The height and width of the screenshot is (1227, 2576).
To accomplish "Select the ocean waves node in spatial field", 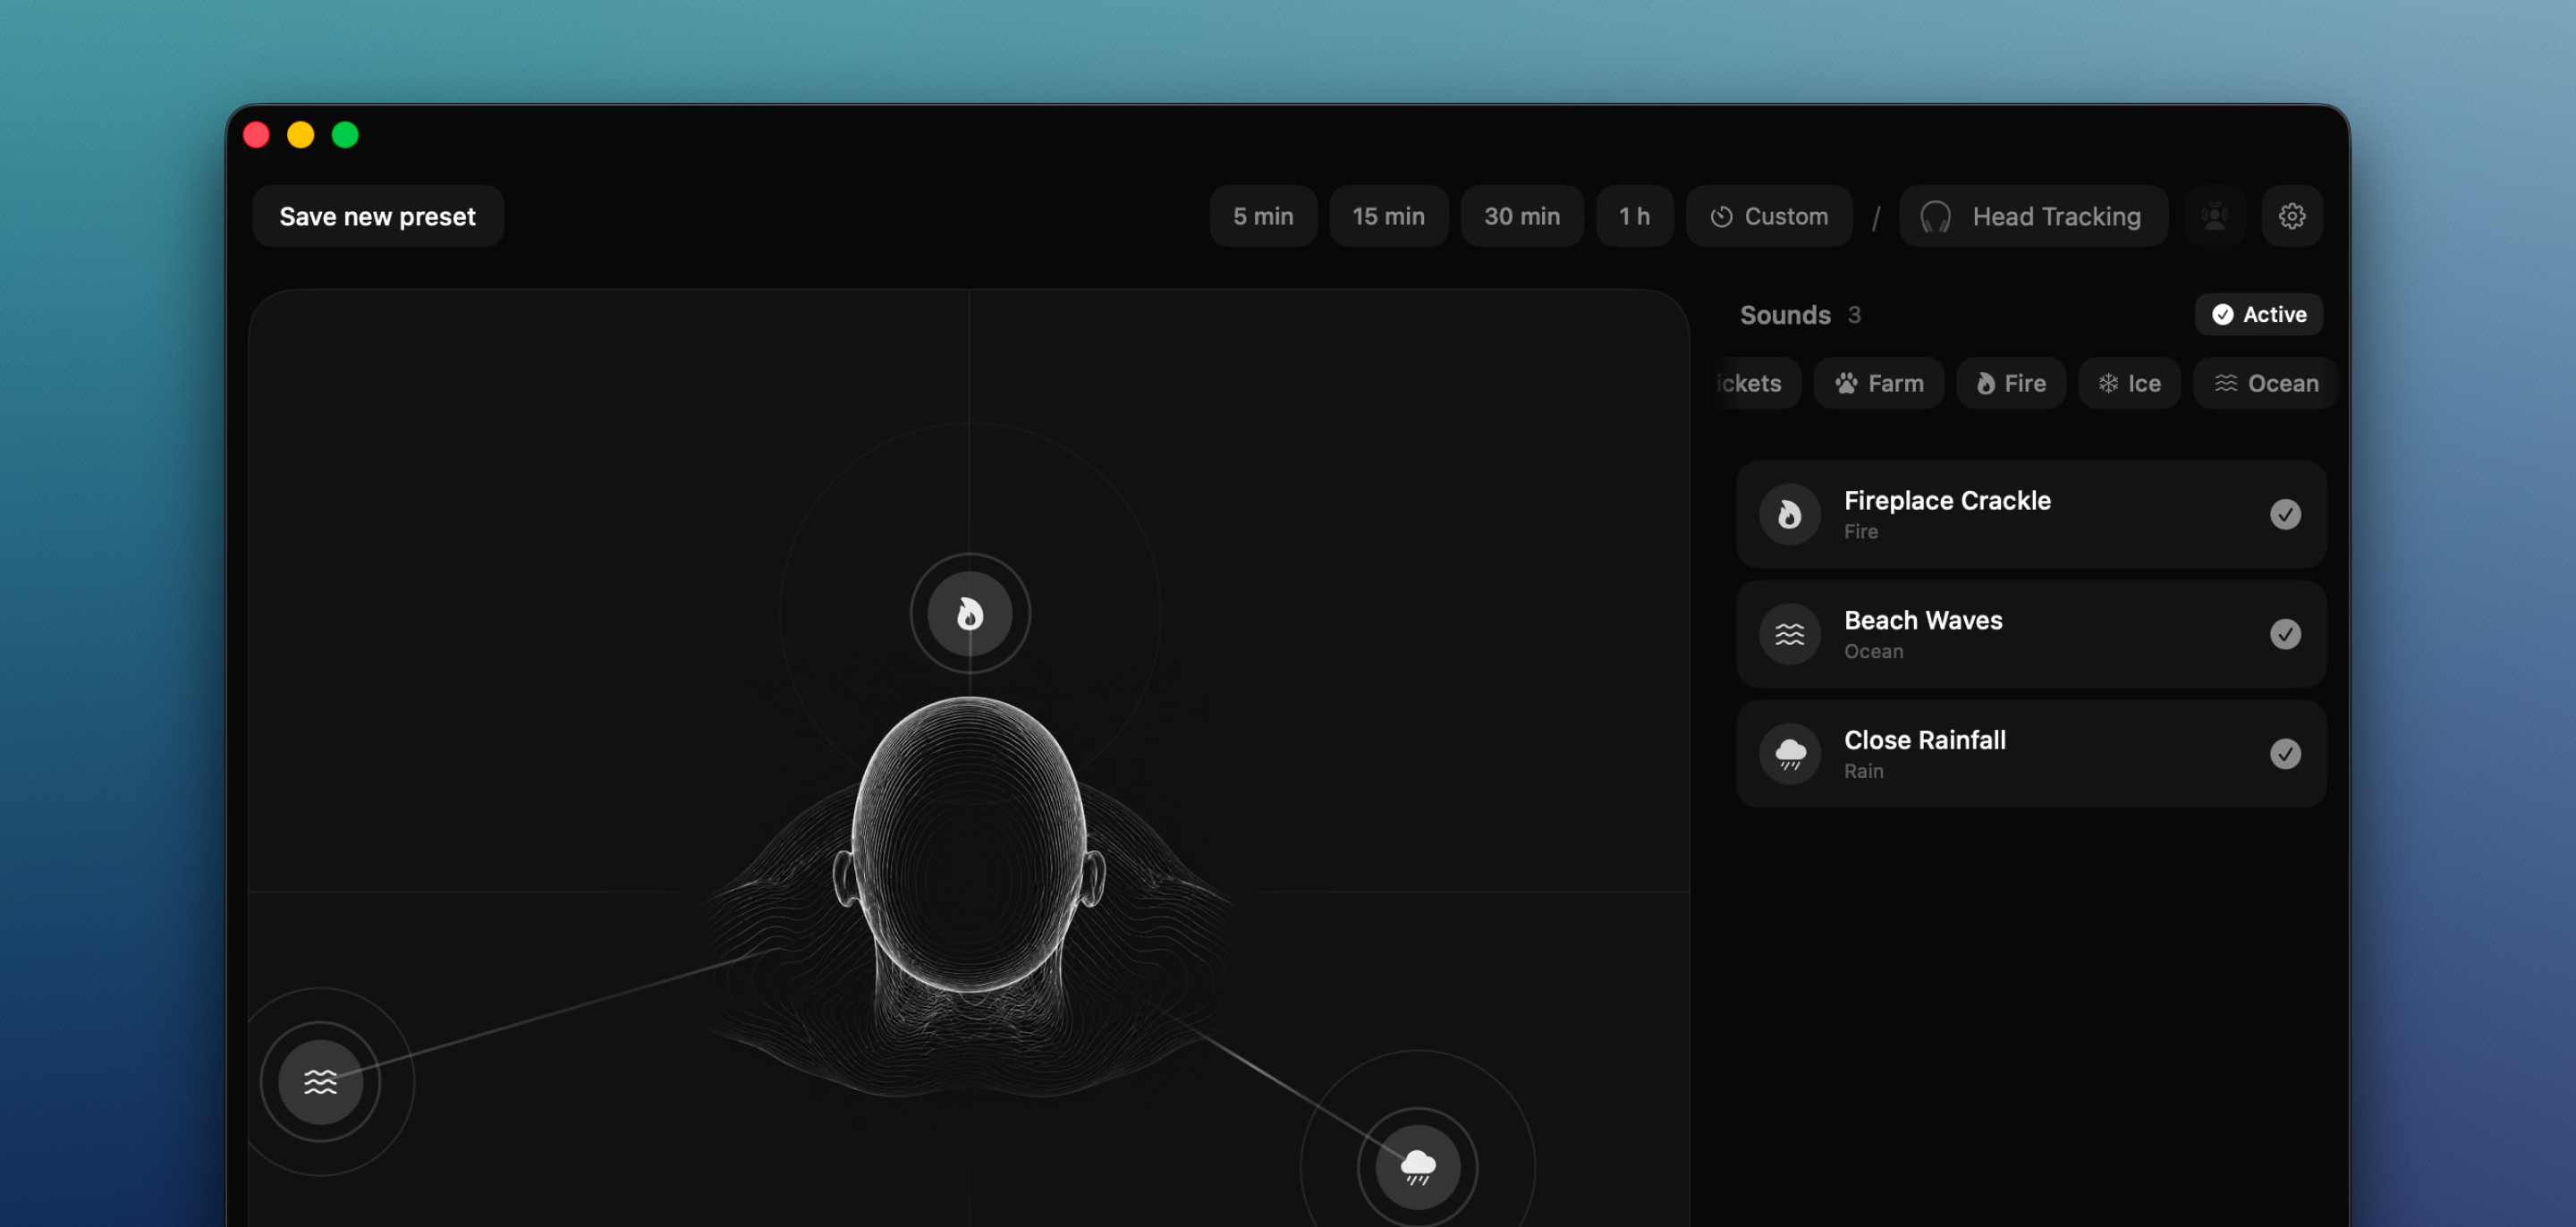I will [320, 1082].
